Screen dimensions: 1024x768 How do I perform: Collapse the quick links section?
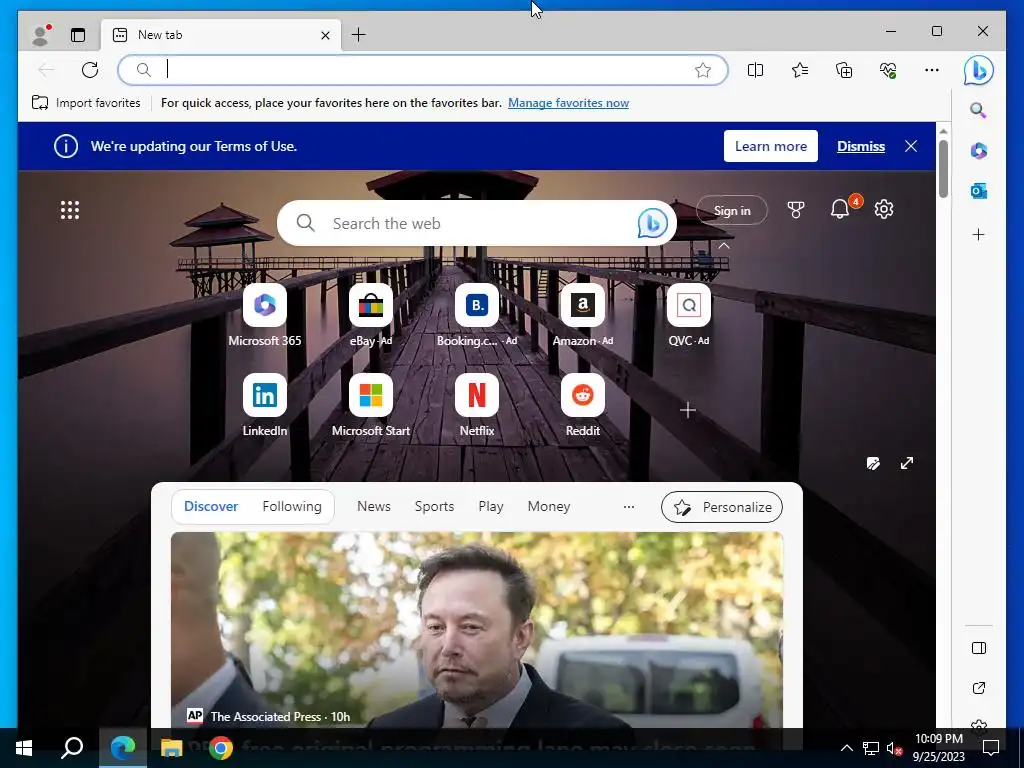click(x=724, y=246)
